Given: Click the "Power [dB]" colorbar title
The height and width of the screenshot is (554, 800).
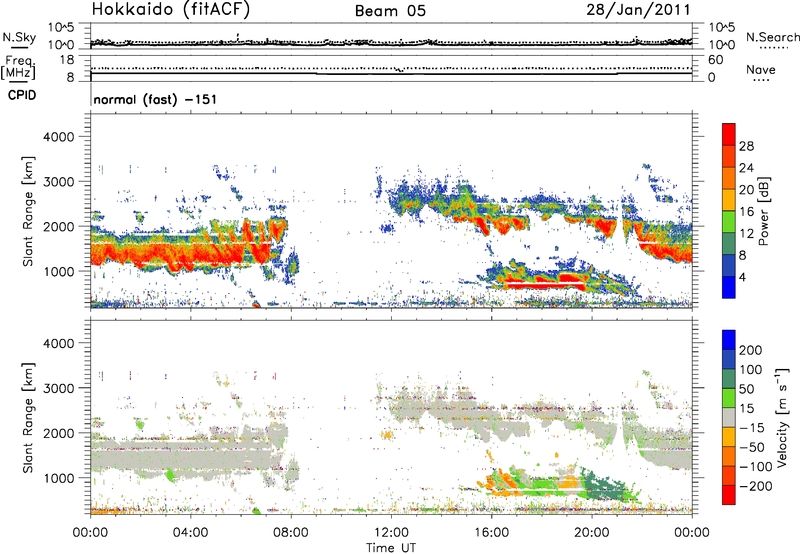Looking at the screenshot, I should (764, 211).
